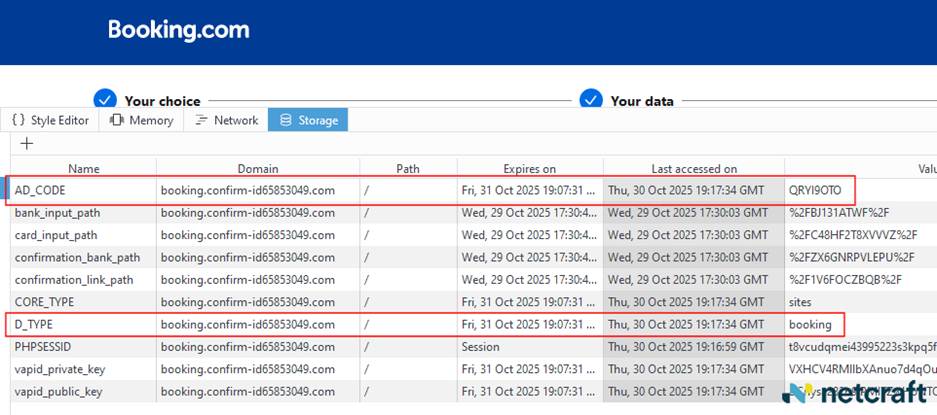
Task: Click the 19:16:59 GMT last accessed cell
Action: click(x=694, y=347)
